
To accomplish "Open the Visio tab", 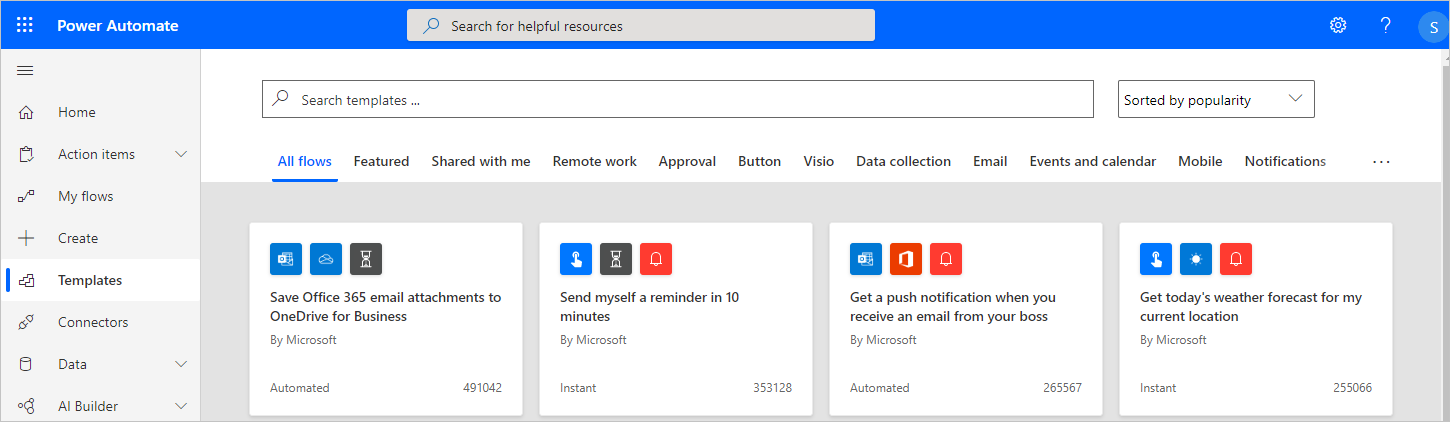I will point(818,161).
